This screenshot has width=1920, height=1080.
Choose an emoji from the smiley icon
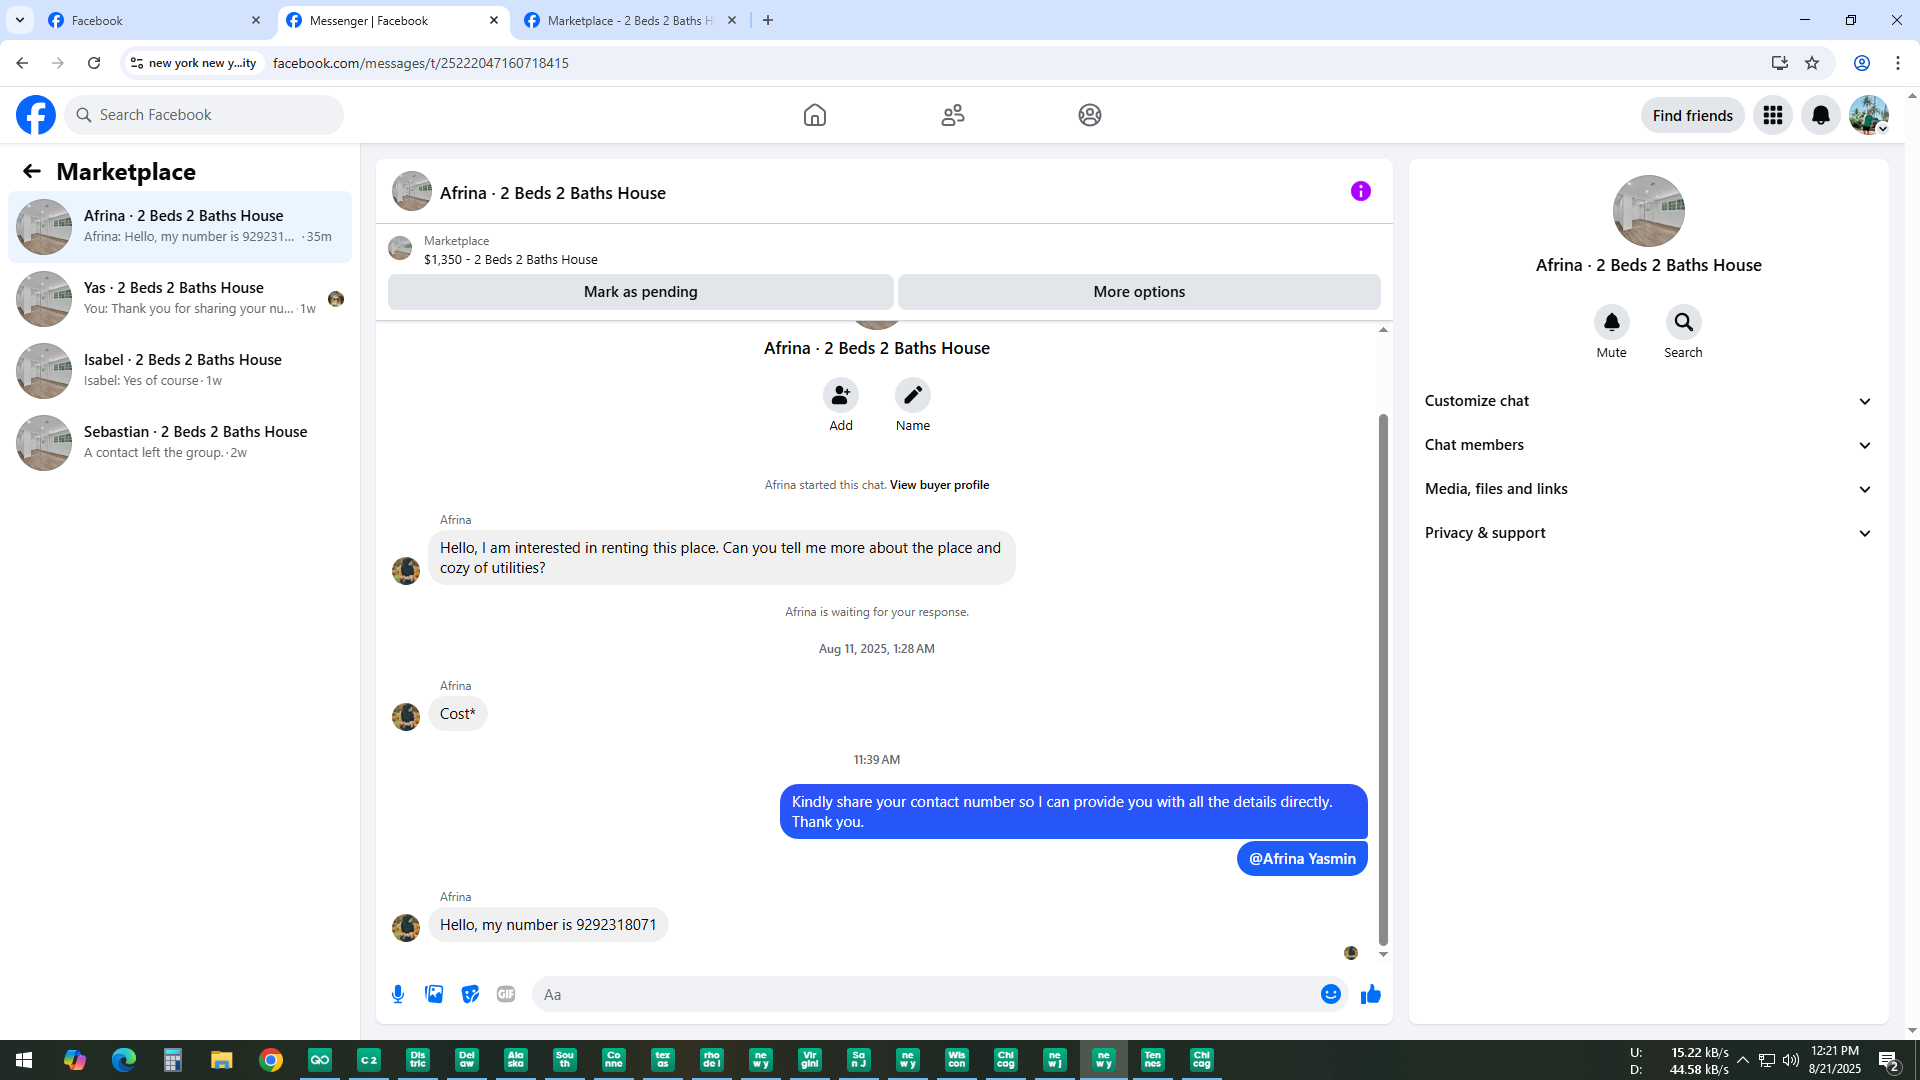pyautogui.click(x=1330, y=994)
